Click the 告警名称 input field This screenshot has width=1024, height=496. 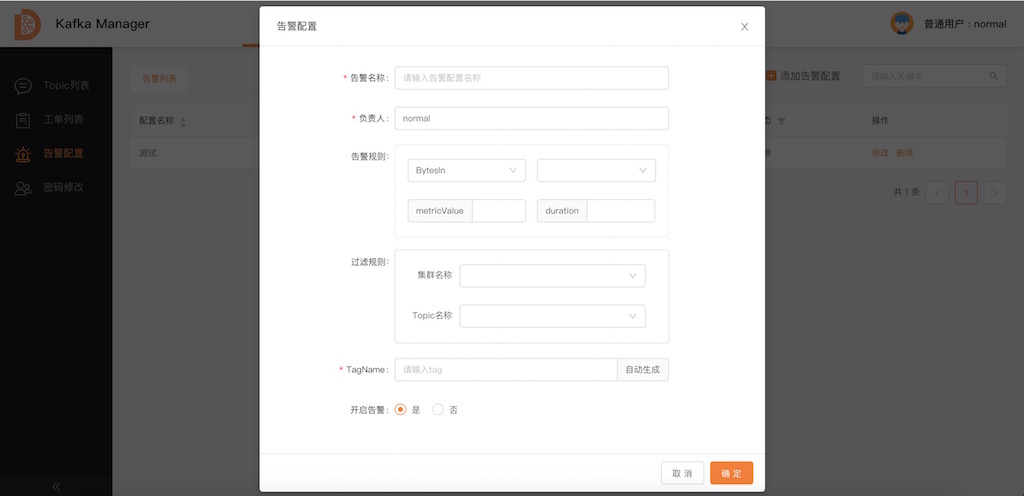coord(531,78)
